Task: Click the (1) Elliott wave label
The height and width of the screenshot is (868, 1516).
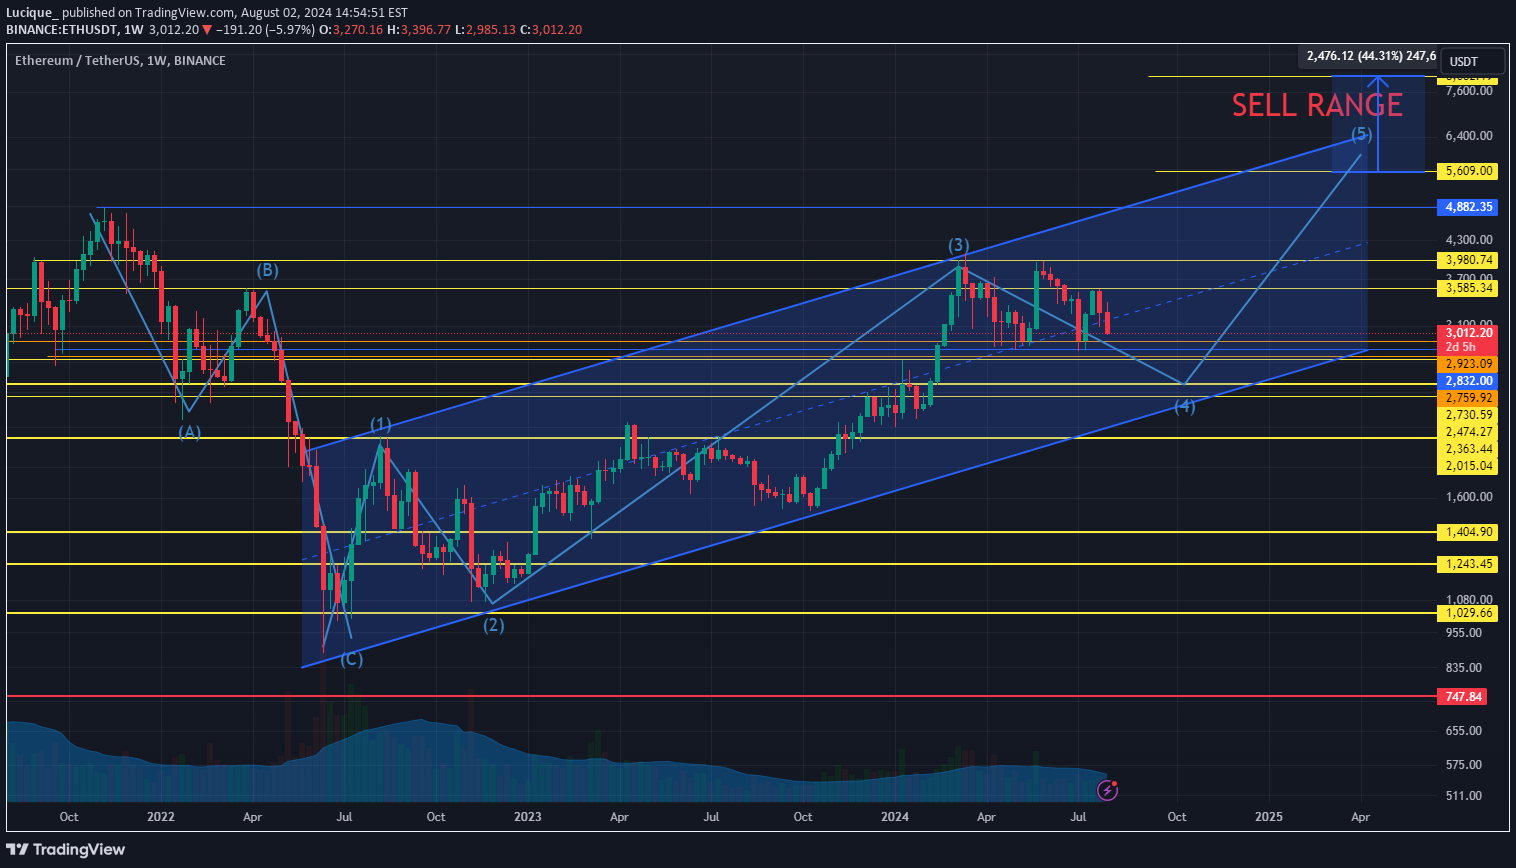Action: (x=381, y=425)
